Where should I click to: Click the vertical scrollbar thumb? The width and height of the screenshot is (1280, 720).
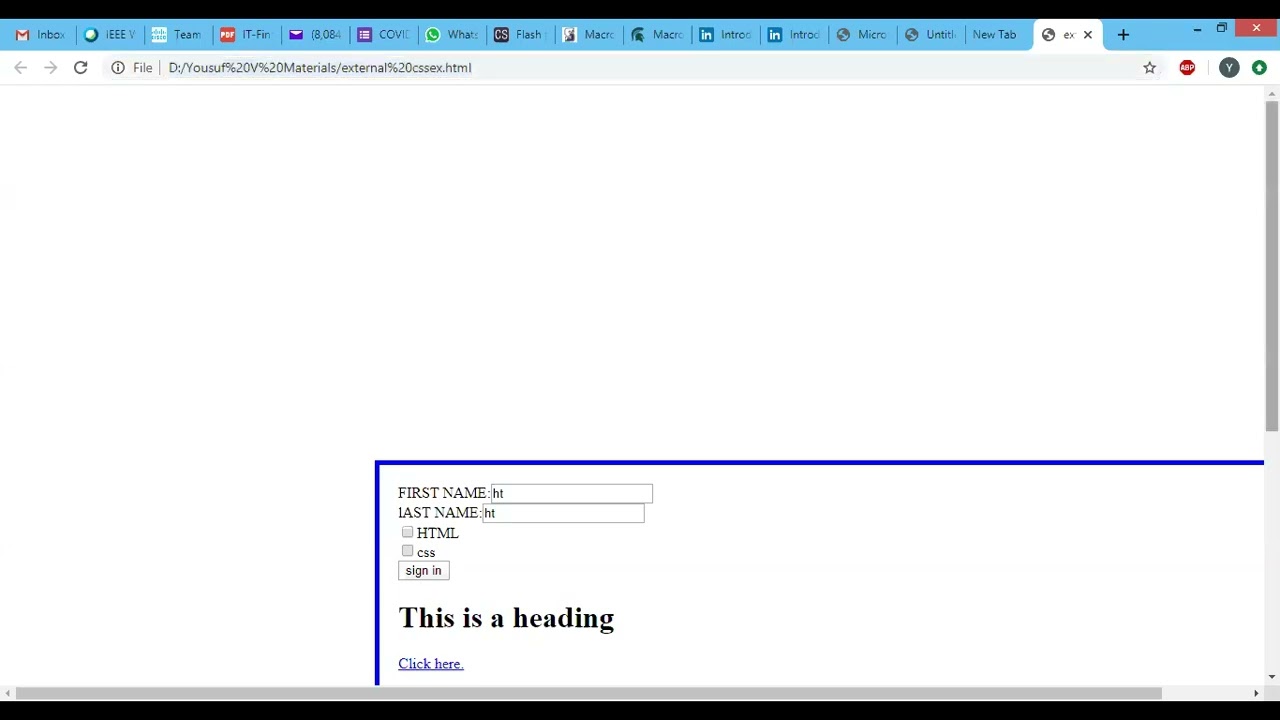tap(1272, 265)
